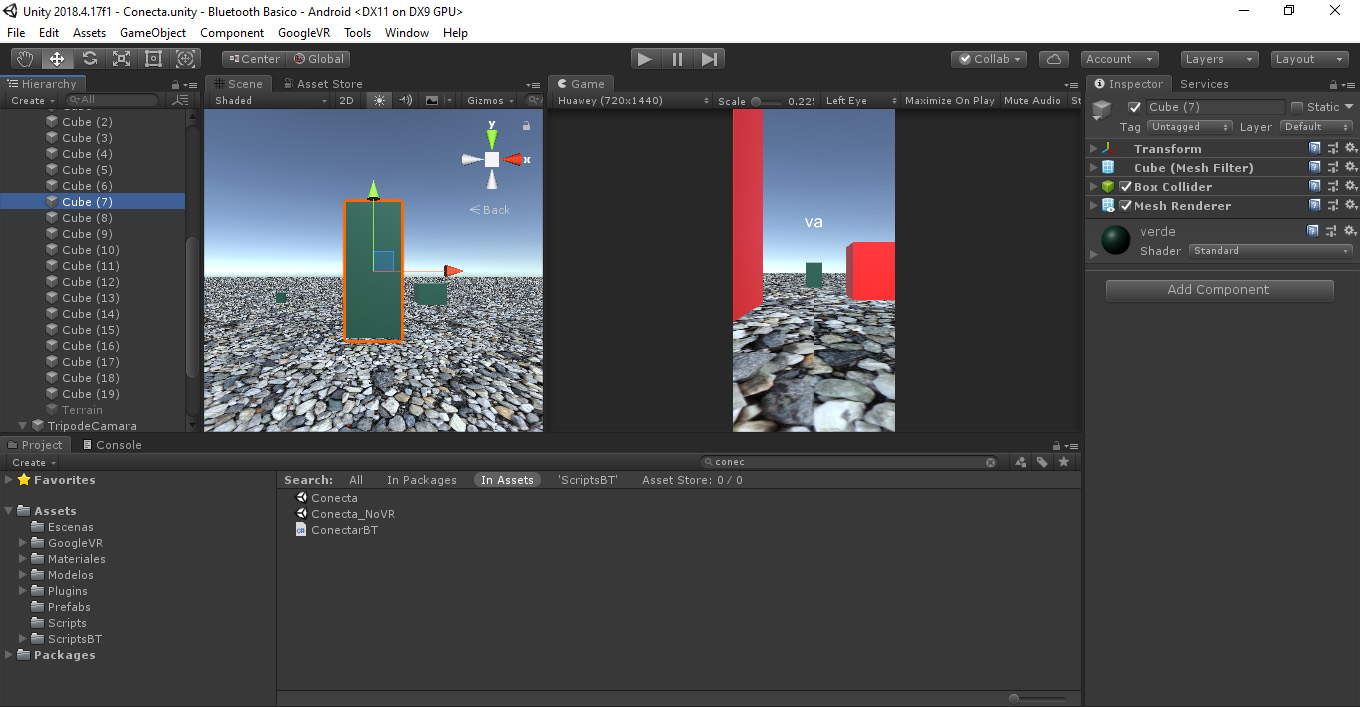Screen dimensions: 1360x707
Task: Click the Step frame button
Action: click(709, 59)
